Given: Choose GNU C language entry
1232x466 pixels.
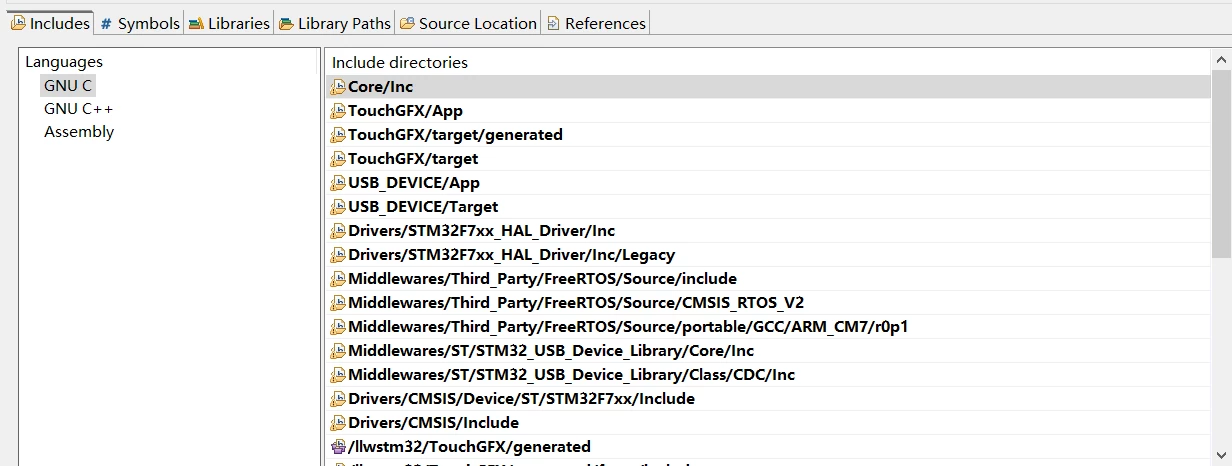Looking at the screenshot, I should click(68, 86).
